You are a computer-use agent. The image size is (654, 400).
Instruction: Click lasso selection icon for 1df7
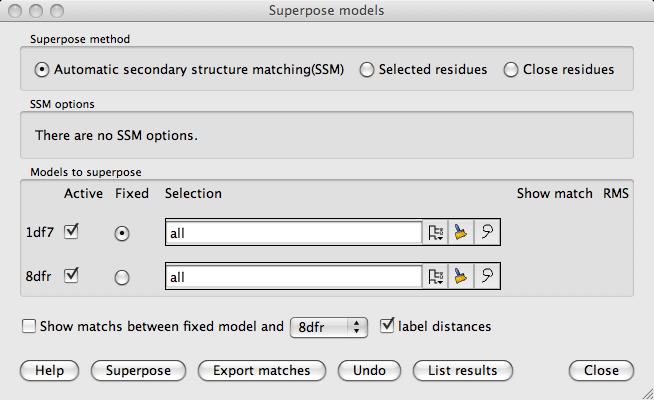486,233
